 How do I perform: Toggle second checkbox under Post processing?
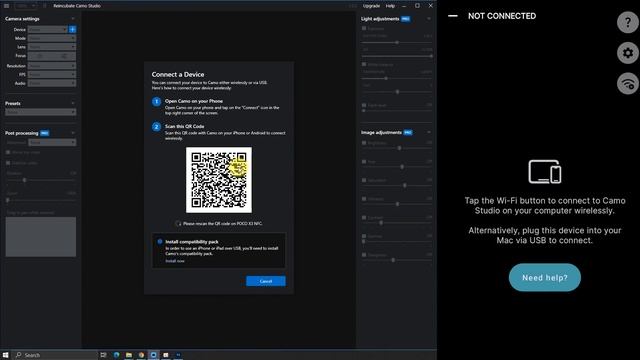[x=8, y=163]
